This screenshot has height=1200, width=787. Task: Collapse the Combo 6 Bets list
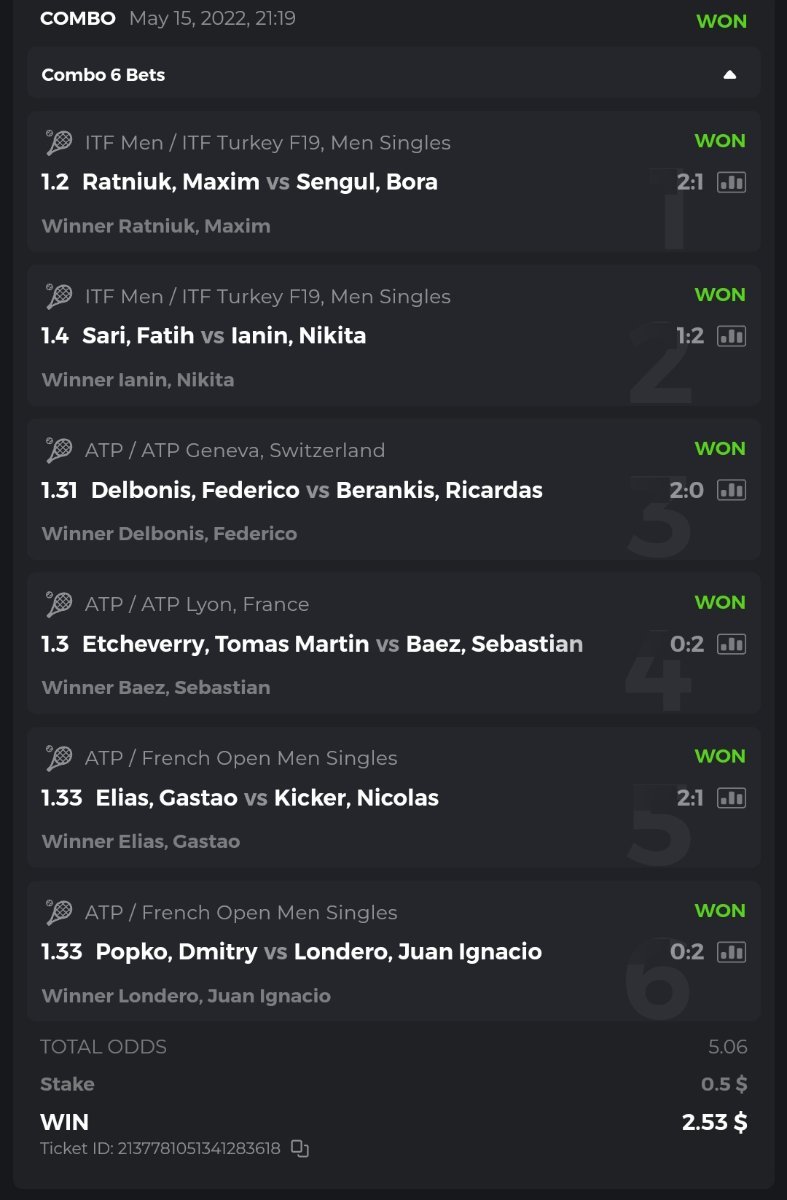pyautogui.click(x=730, y=75)
